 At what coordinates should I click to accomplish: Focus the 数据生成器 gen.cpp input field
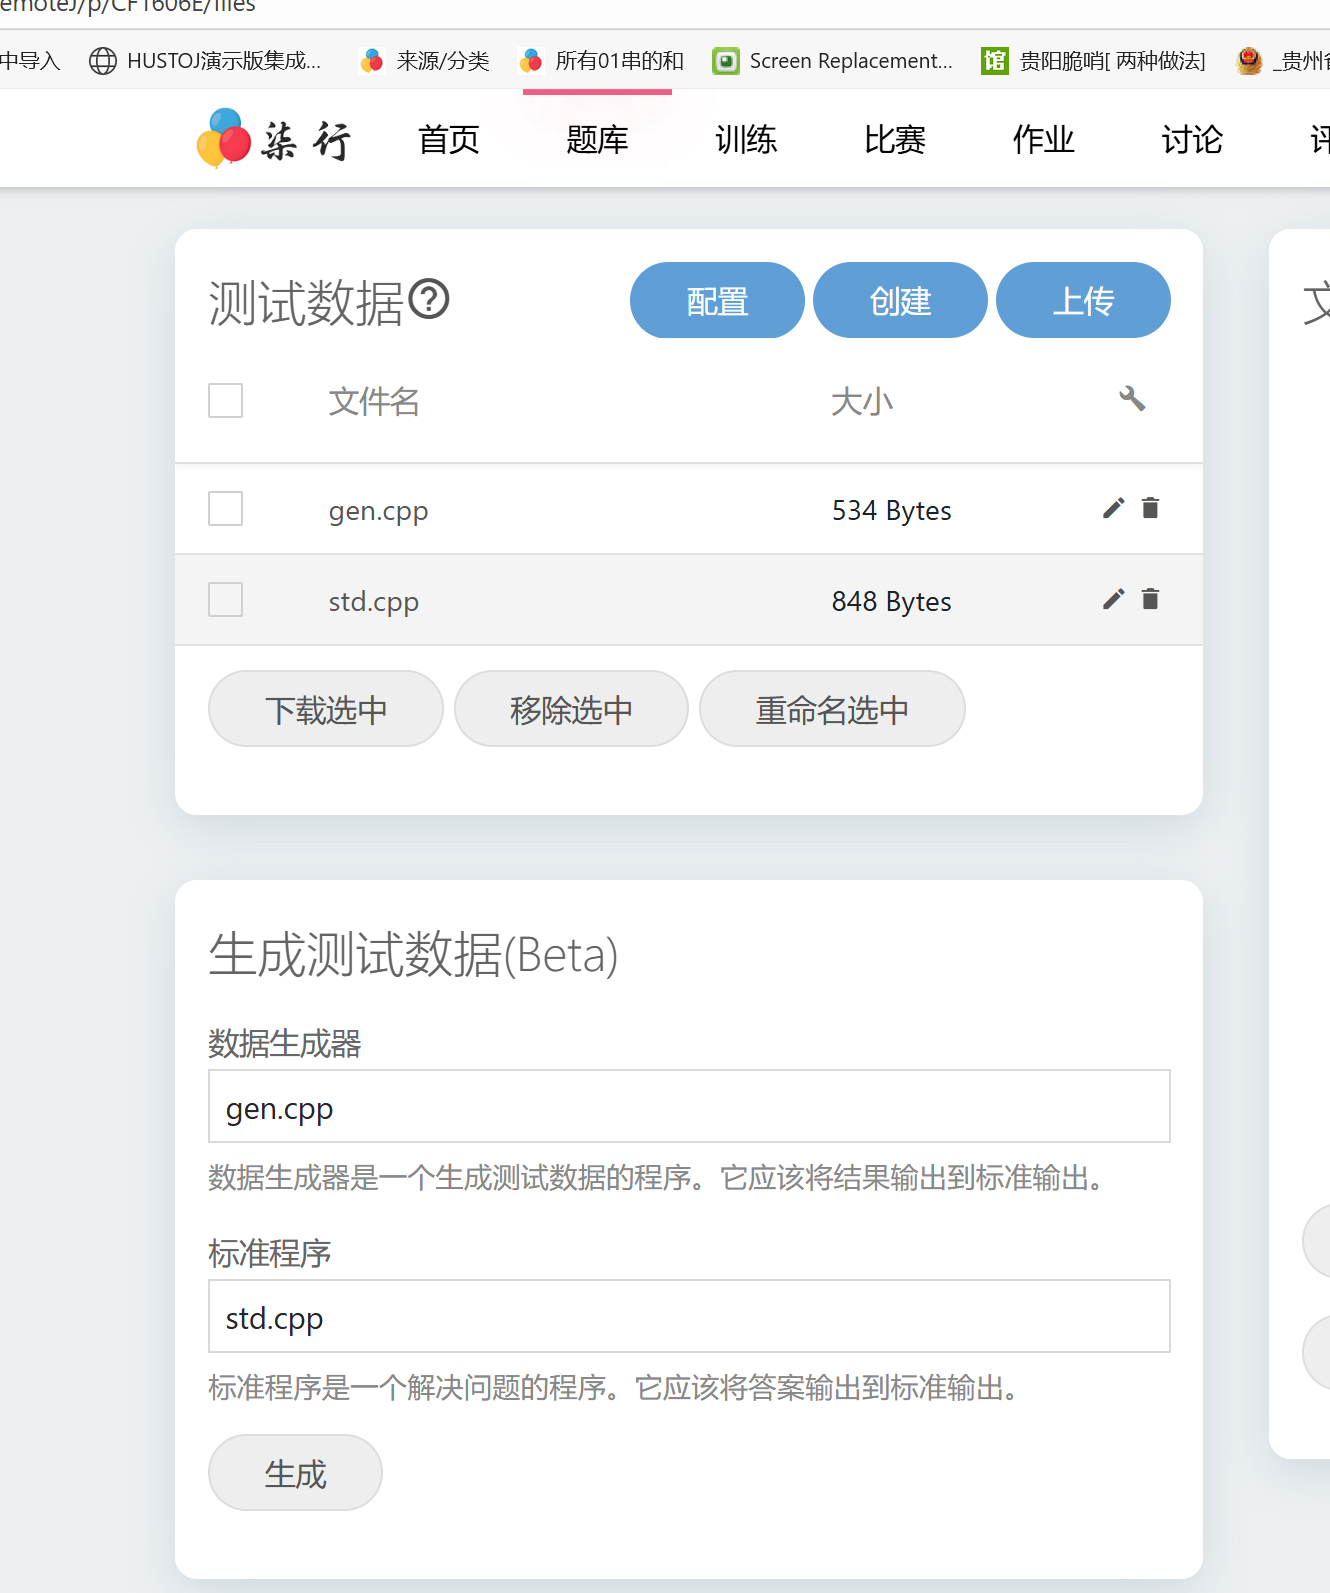coord(689,1107)
